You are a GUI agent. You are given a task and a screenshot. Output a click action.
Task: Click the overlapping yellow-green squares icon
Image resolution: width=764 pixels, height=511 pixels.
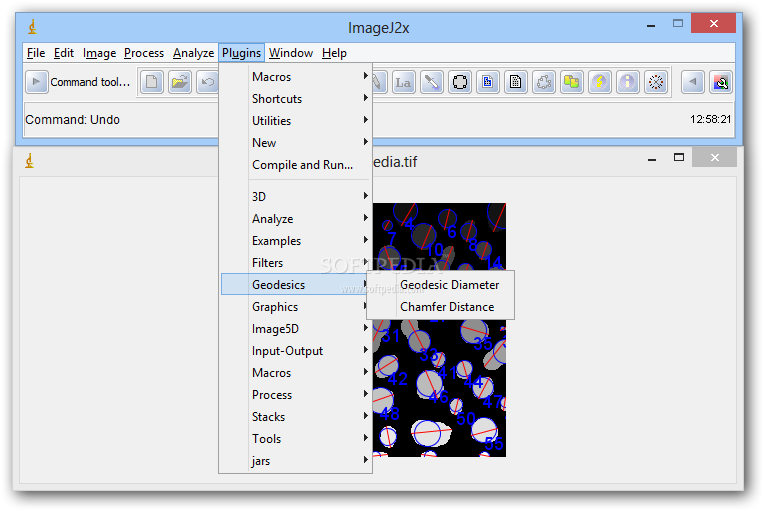click(x=572, y=82)
